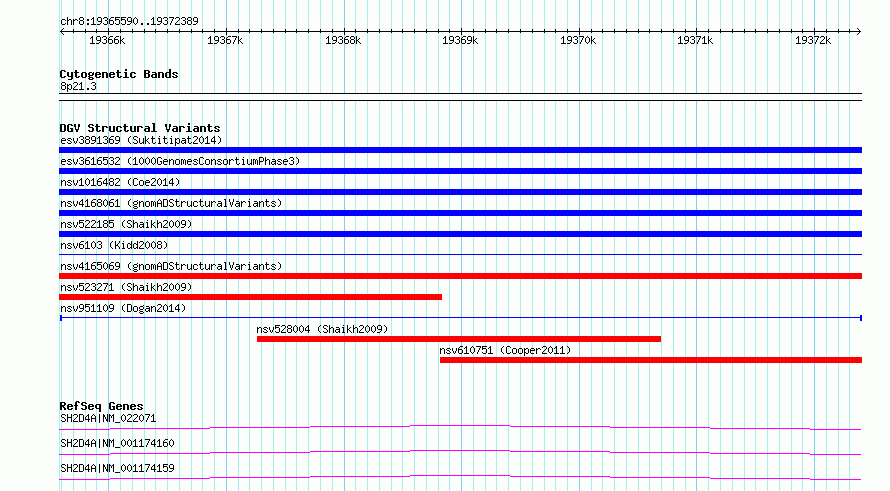Image resolution: width=890 pixels, height=491 pixels.
Task: Open the SH2D4A|NM_001174159 transcript label
Action: [117, 468]
